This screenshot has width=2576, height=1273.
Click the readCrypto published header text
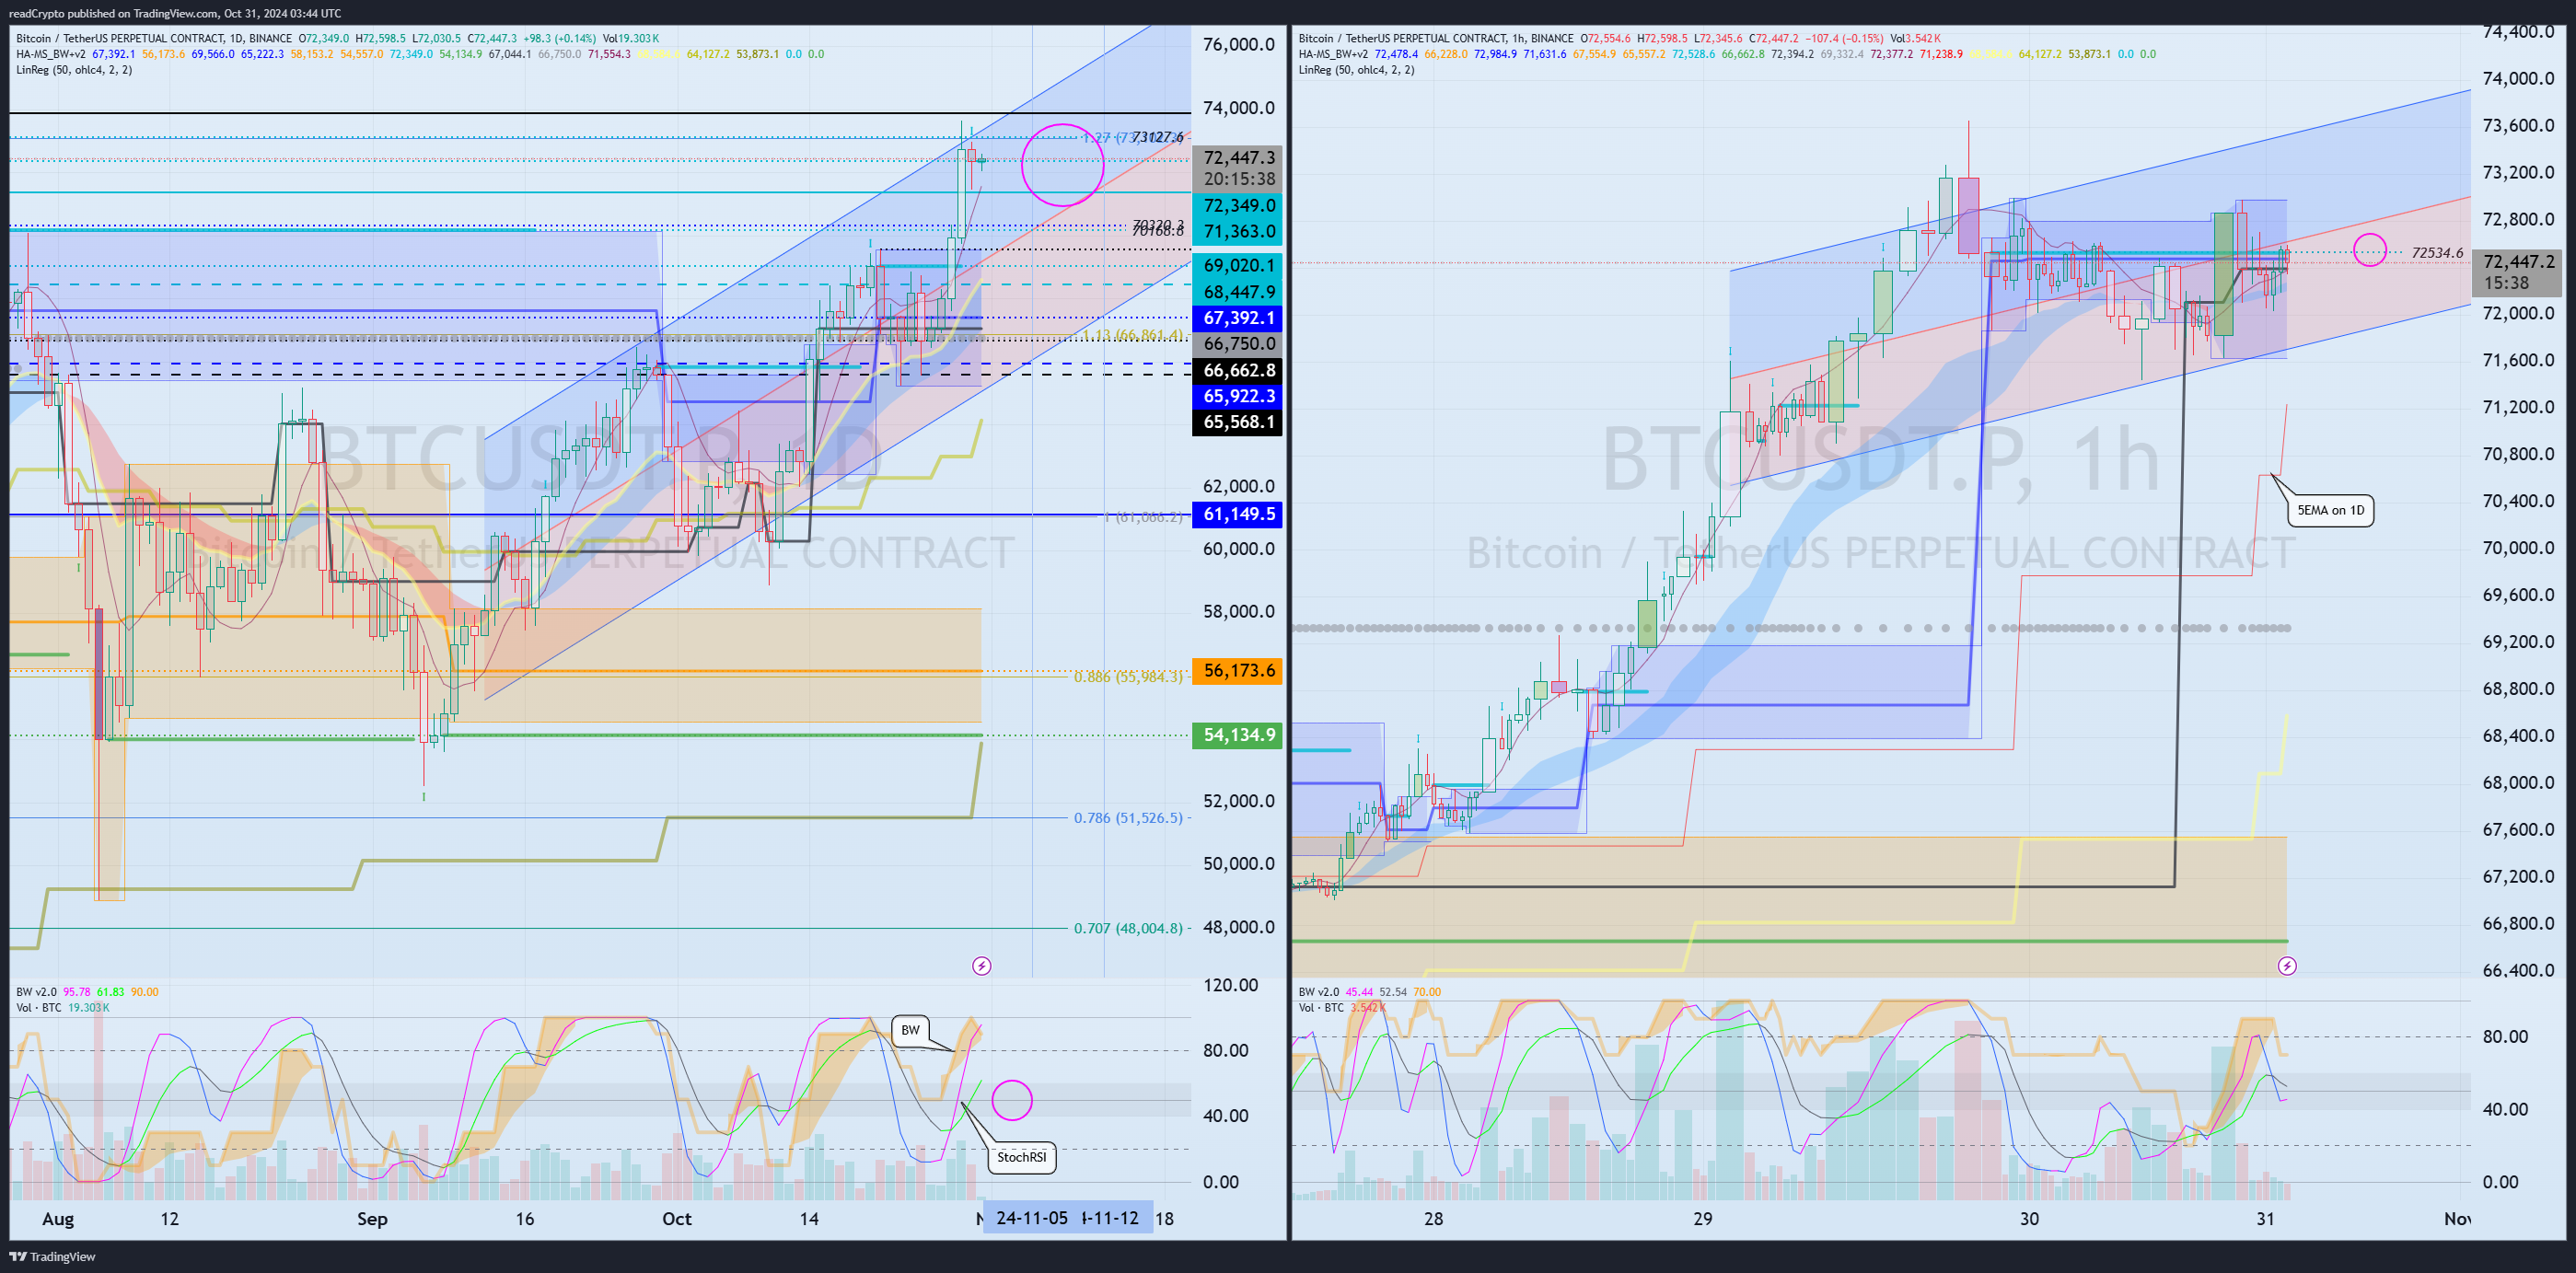(x=175, y=13)
